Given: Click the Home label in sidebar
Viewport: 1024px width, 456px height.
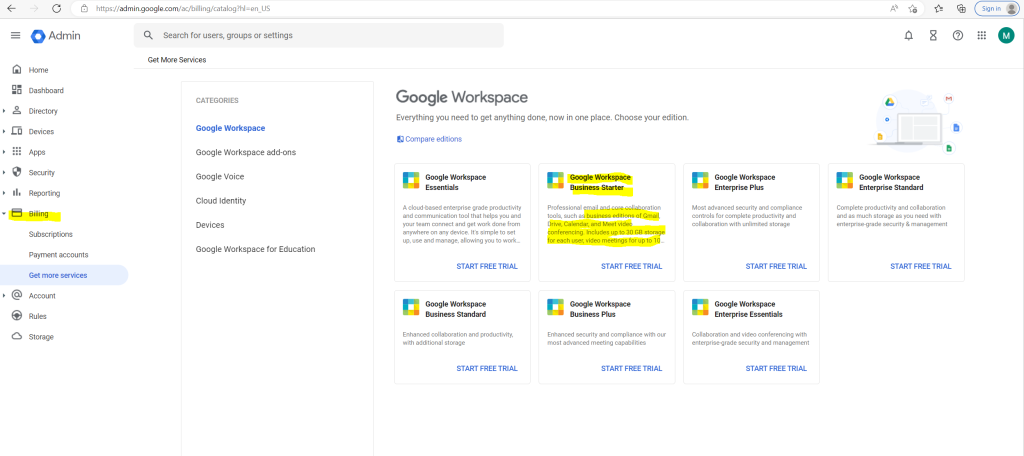Looking at the screenshot, I should point(39,70).
